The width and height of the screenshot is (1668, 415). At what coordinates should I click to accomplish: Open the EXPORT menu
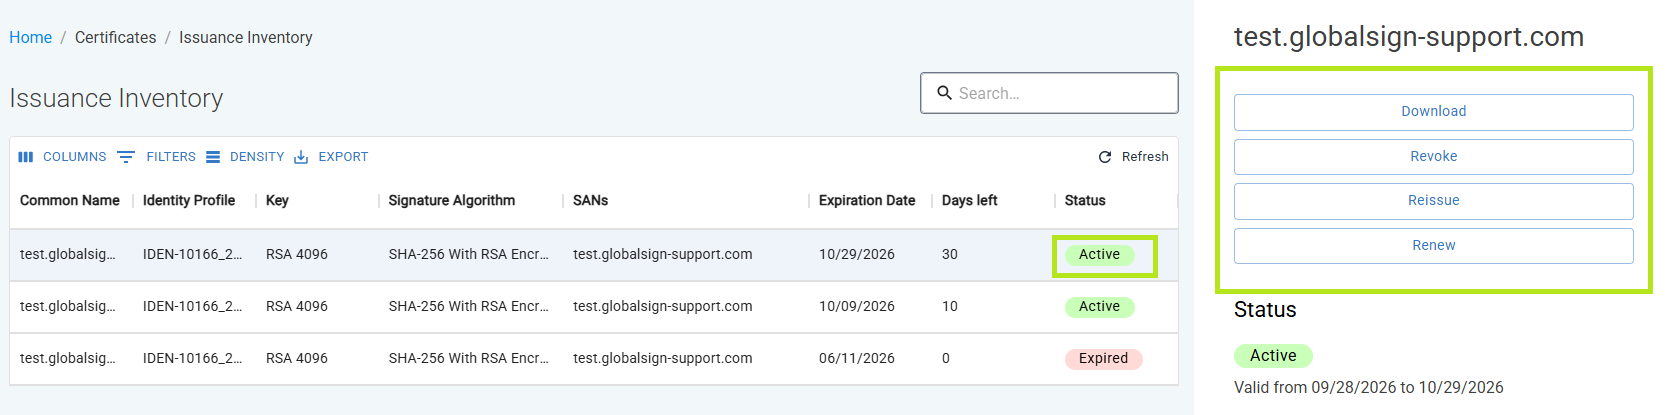pyautogui.click(x=331, y=157)
